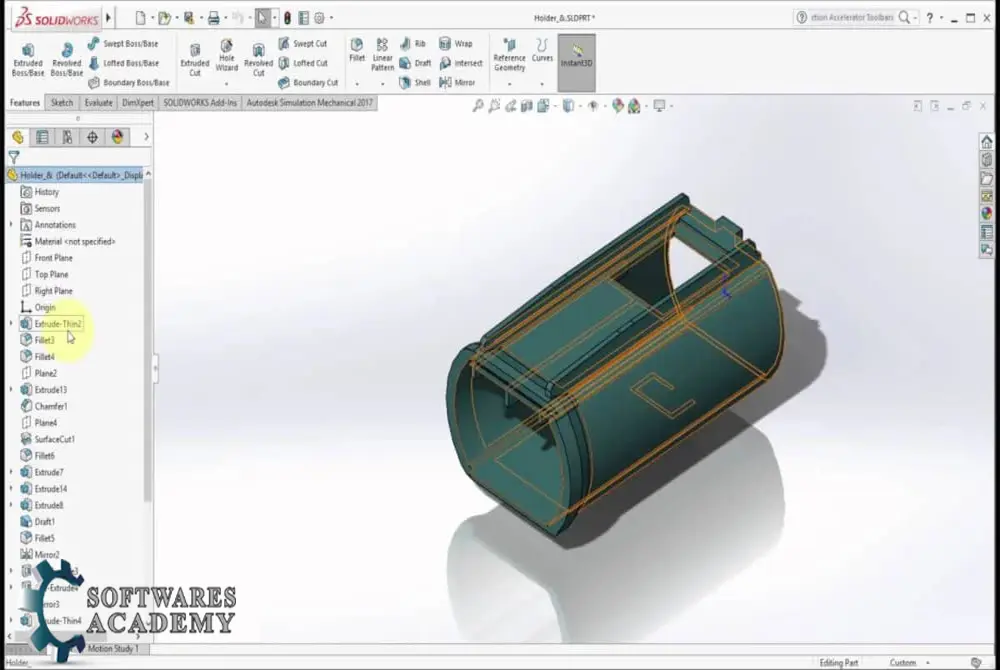This screenshot has height=670, width=1000.
Task: Open PropertyManager tab icon
Action: click(42, 137)
